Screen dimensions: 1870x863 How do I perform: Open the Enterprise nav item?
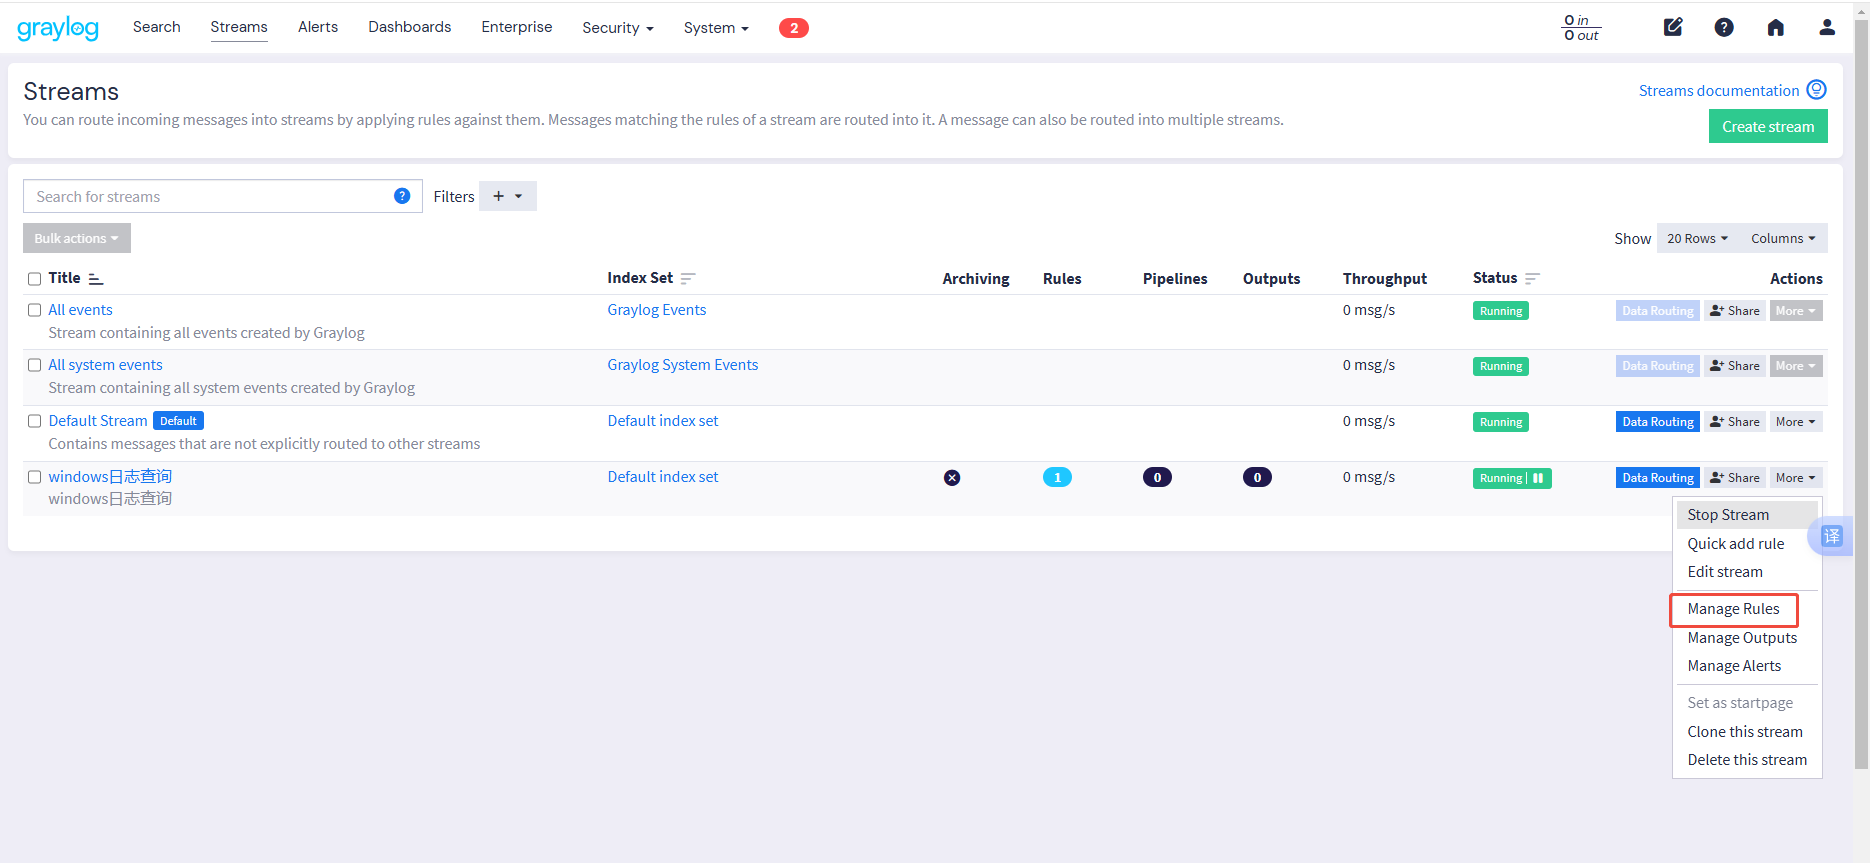tap(517, 27)
